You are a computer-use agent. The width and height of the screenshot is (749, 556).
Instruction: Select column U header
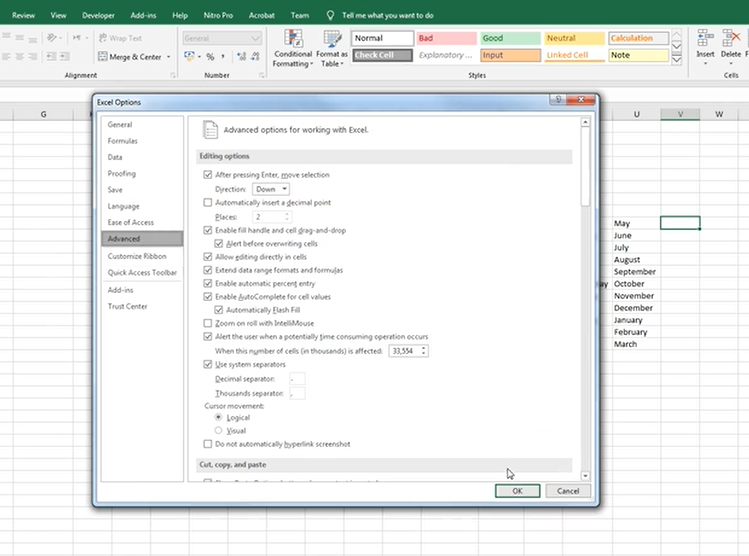(636, 114)
